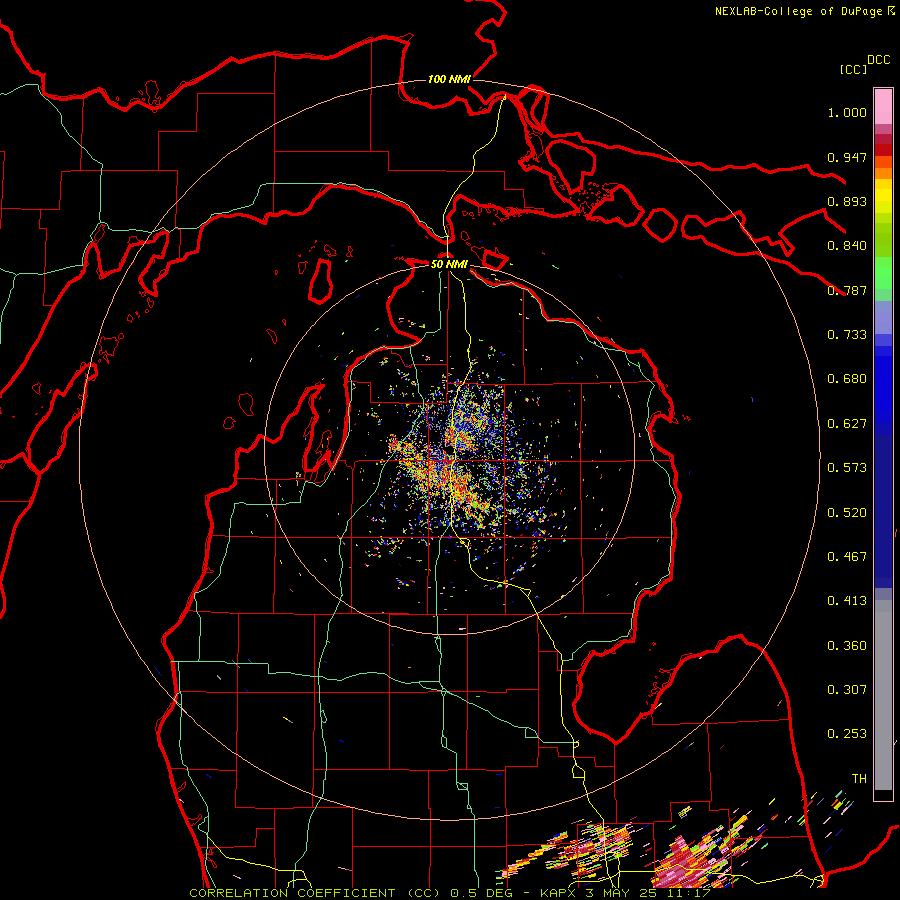Click the Correlation Coefficient KAPX caption text
This screenshot has width=900, height=900.
(449, 893)
